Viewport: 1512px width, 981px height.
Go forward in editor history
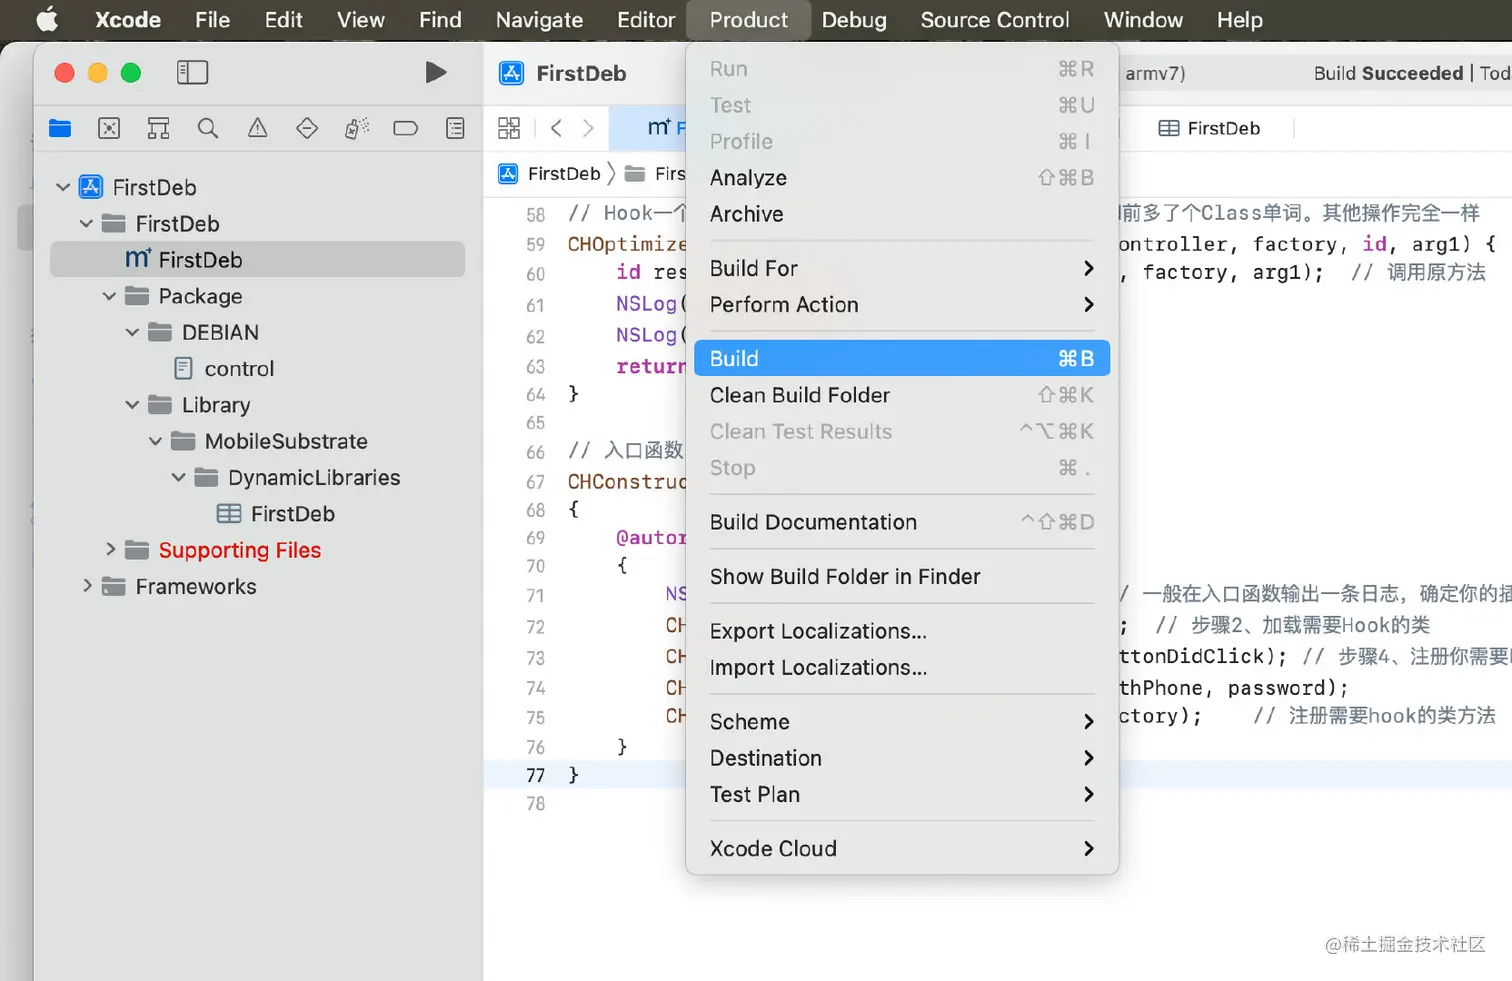click(588, 128)
